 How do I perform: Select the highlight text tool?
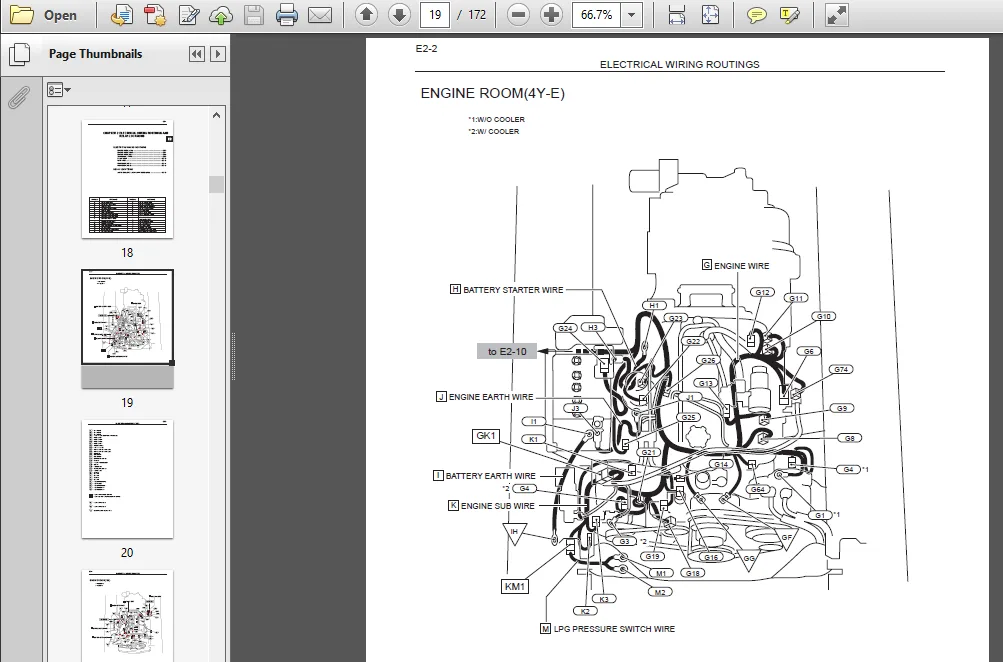[x=790, y=15]
